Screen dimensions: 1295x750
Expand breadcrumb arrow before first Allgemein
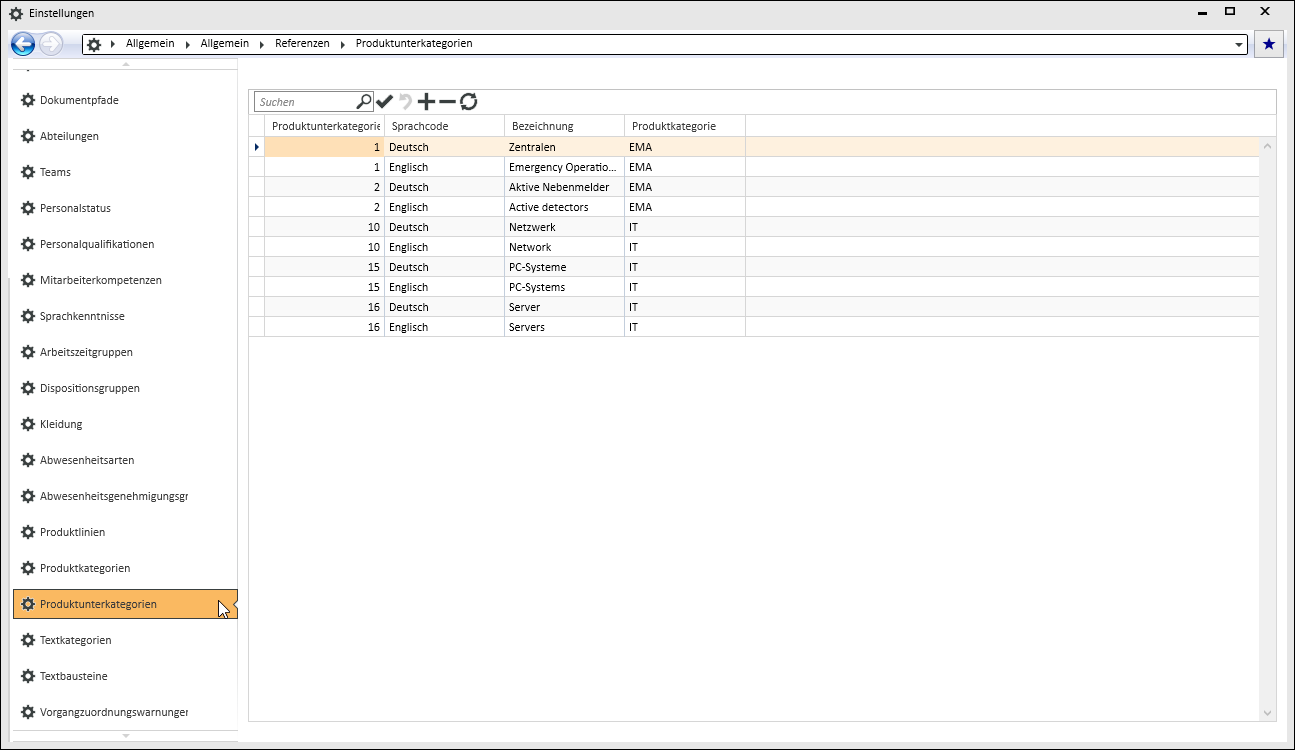[x=114, y=44]
